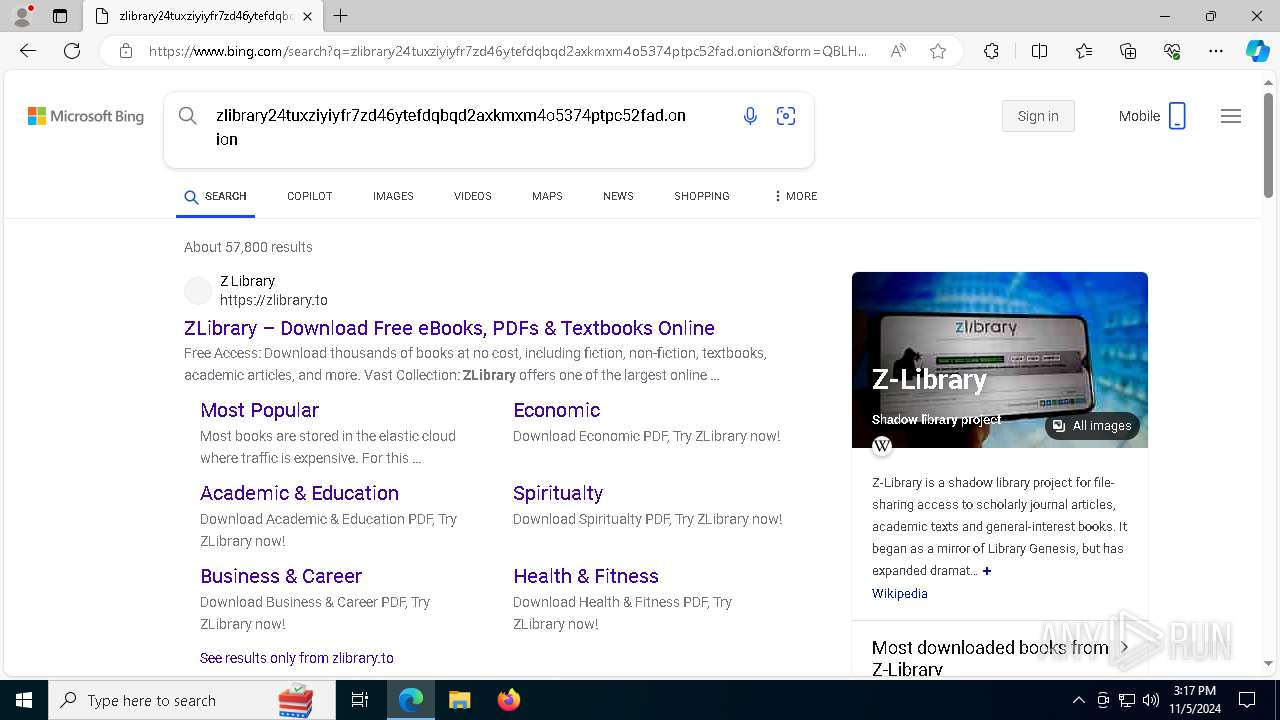The image size is (1280, 720).
Task: Switch to the MAPS tab
Action: tap(547, 196)
